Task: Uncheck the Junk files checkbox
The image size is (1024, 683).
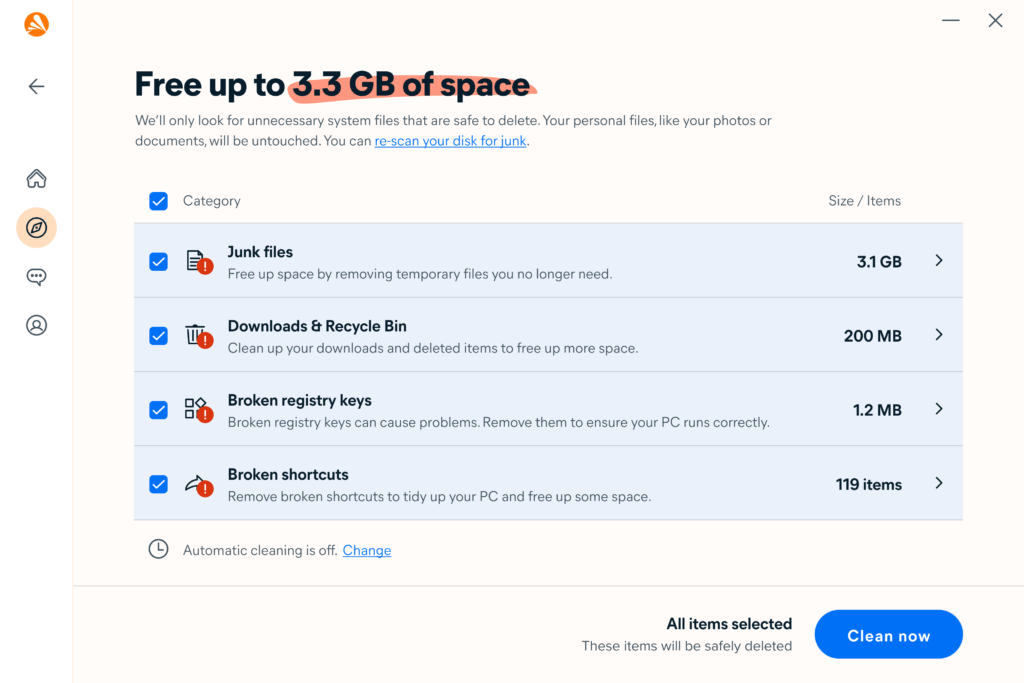Action: [158, 261]
